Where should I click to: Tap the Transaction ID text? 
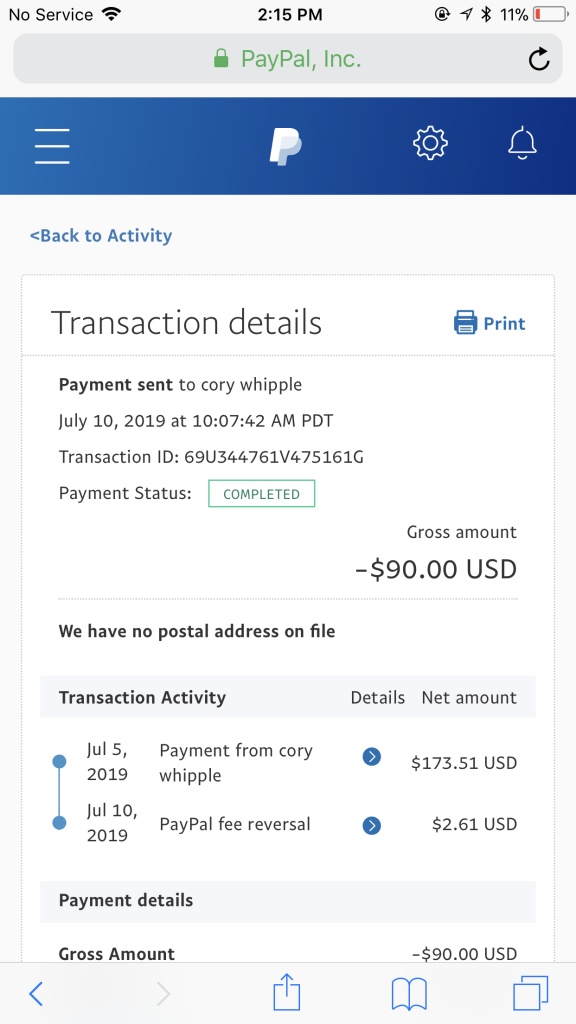211,457
